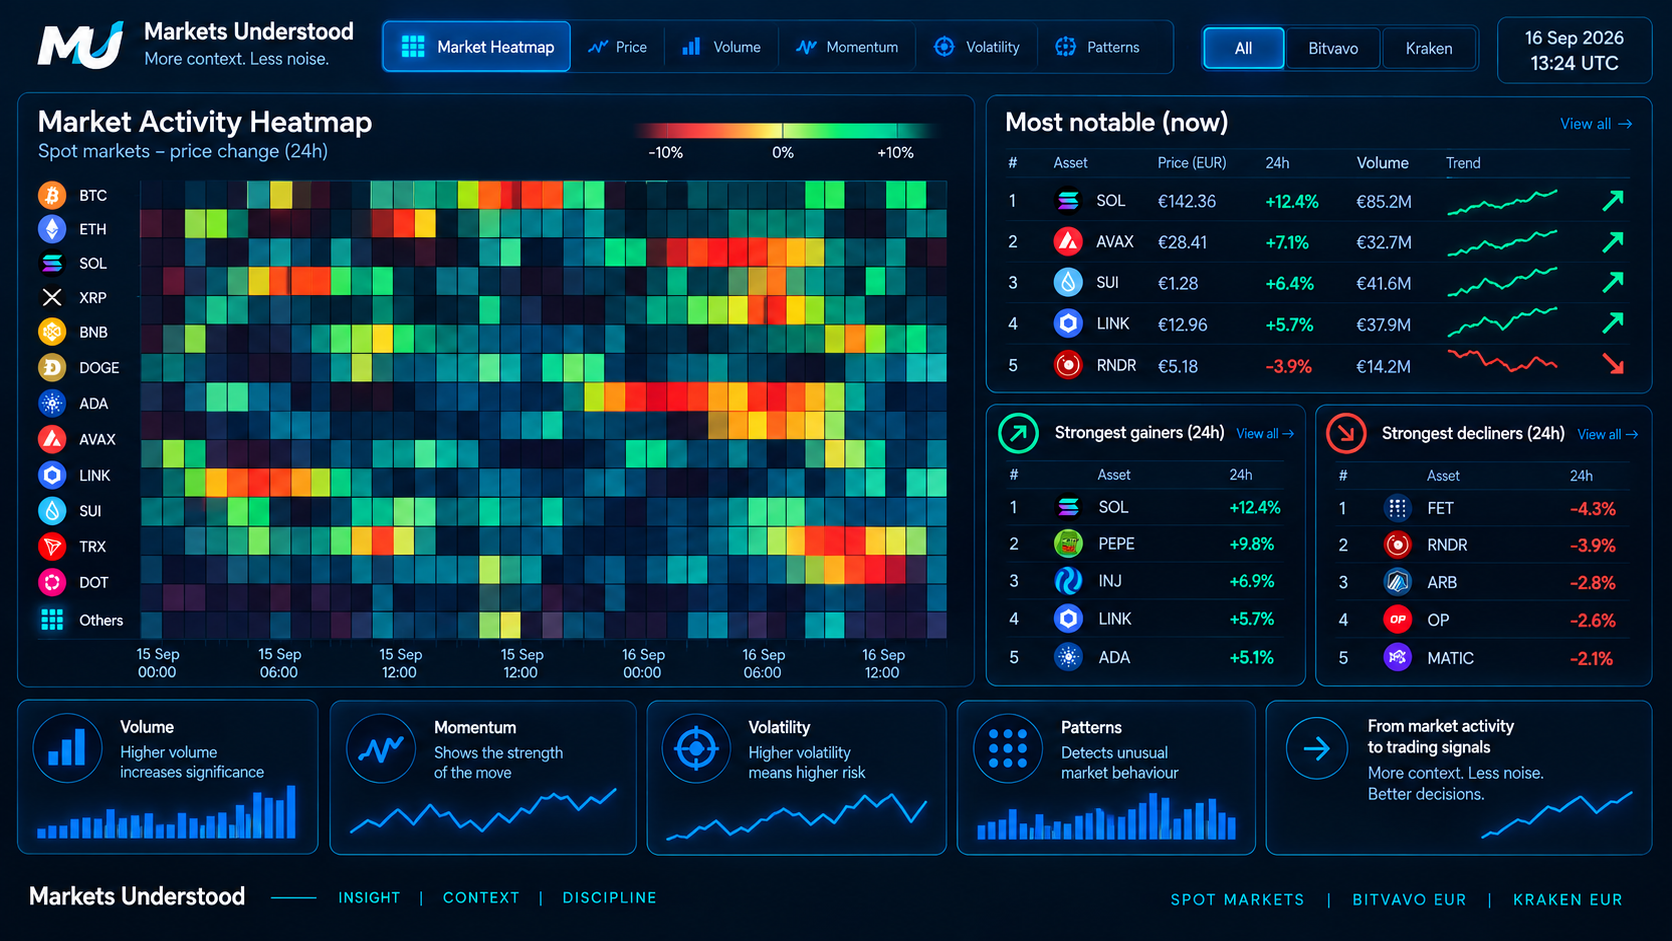Click the LINK +5.7% value in Most notable
Image resolution: width=1672 pixels, height=941 pixels.
[1289, 325]
